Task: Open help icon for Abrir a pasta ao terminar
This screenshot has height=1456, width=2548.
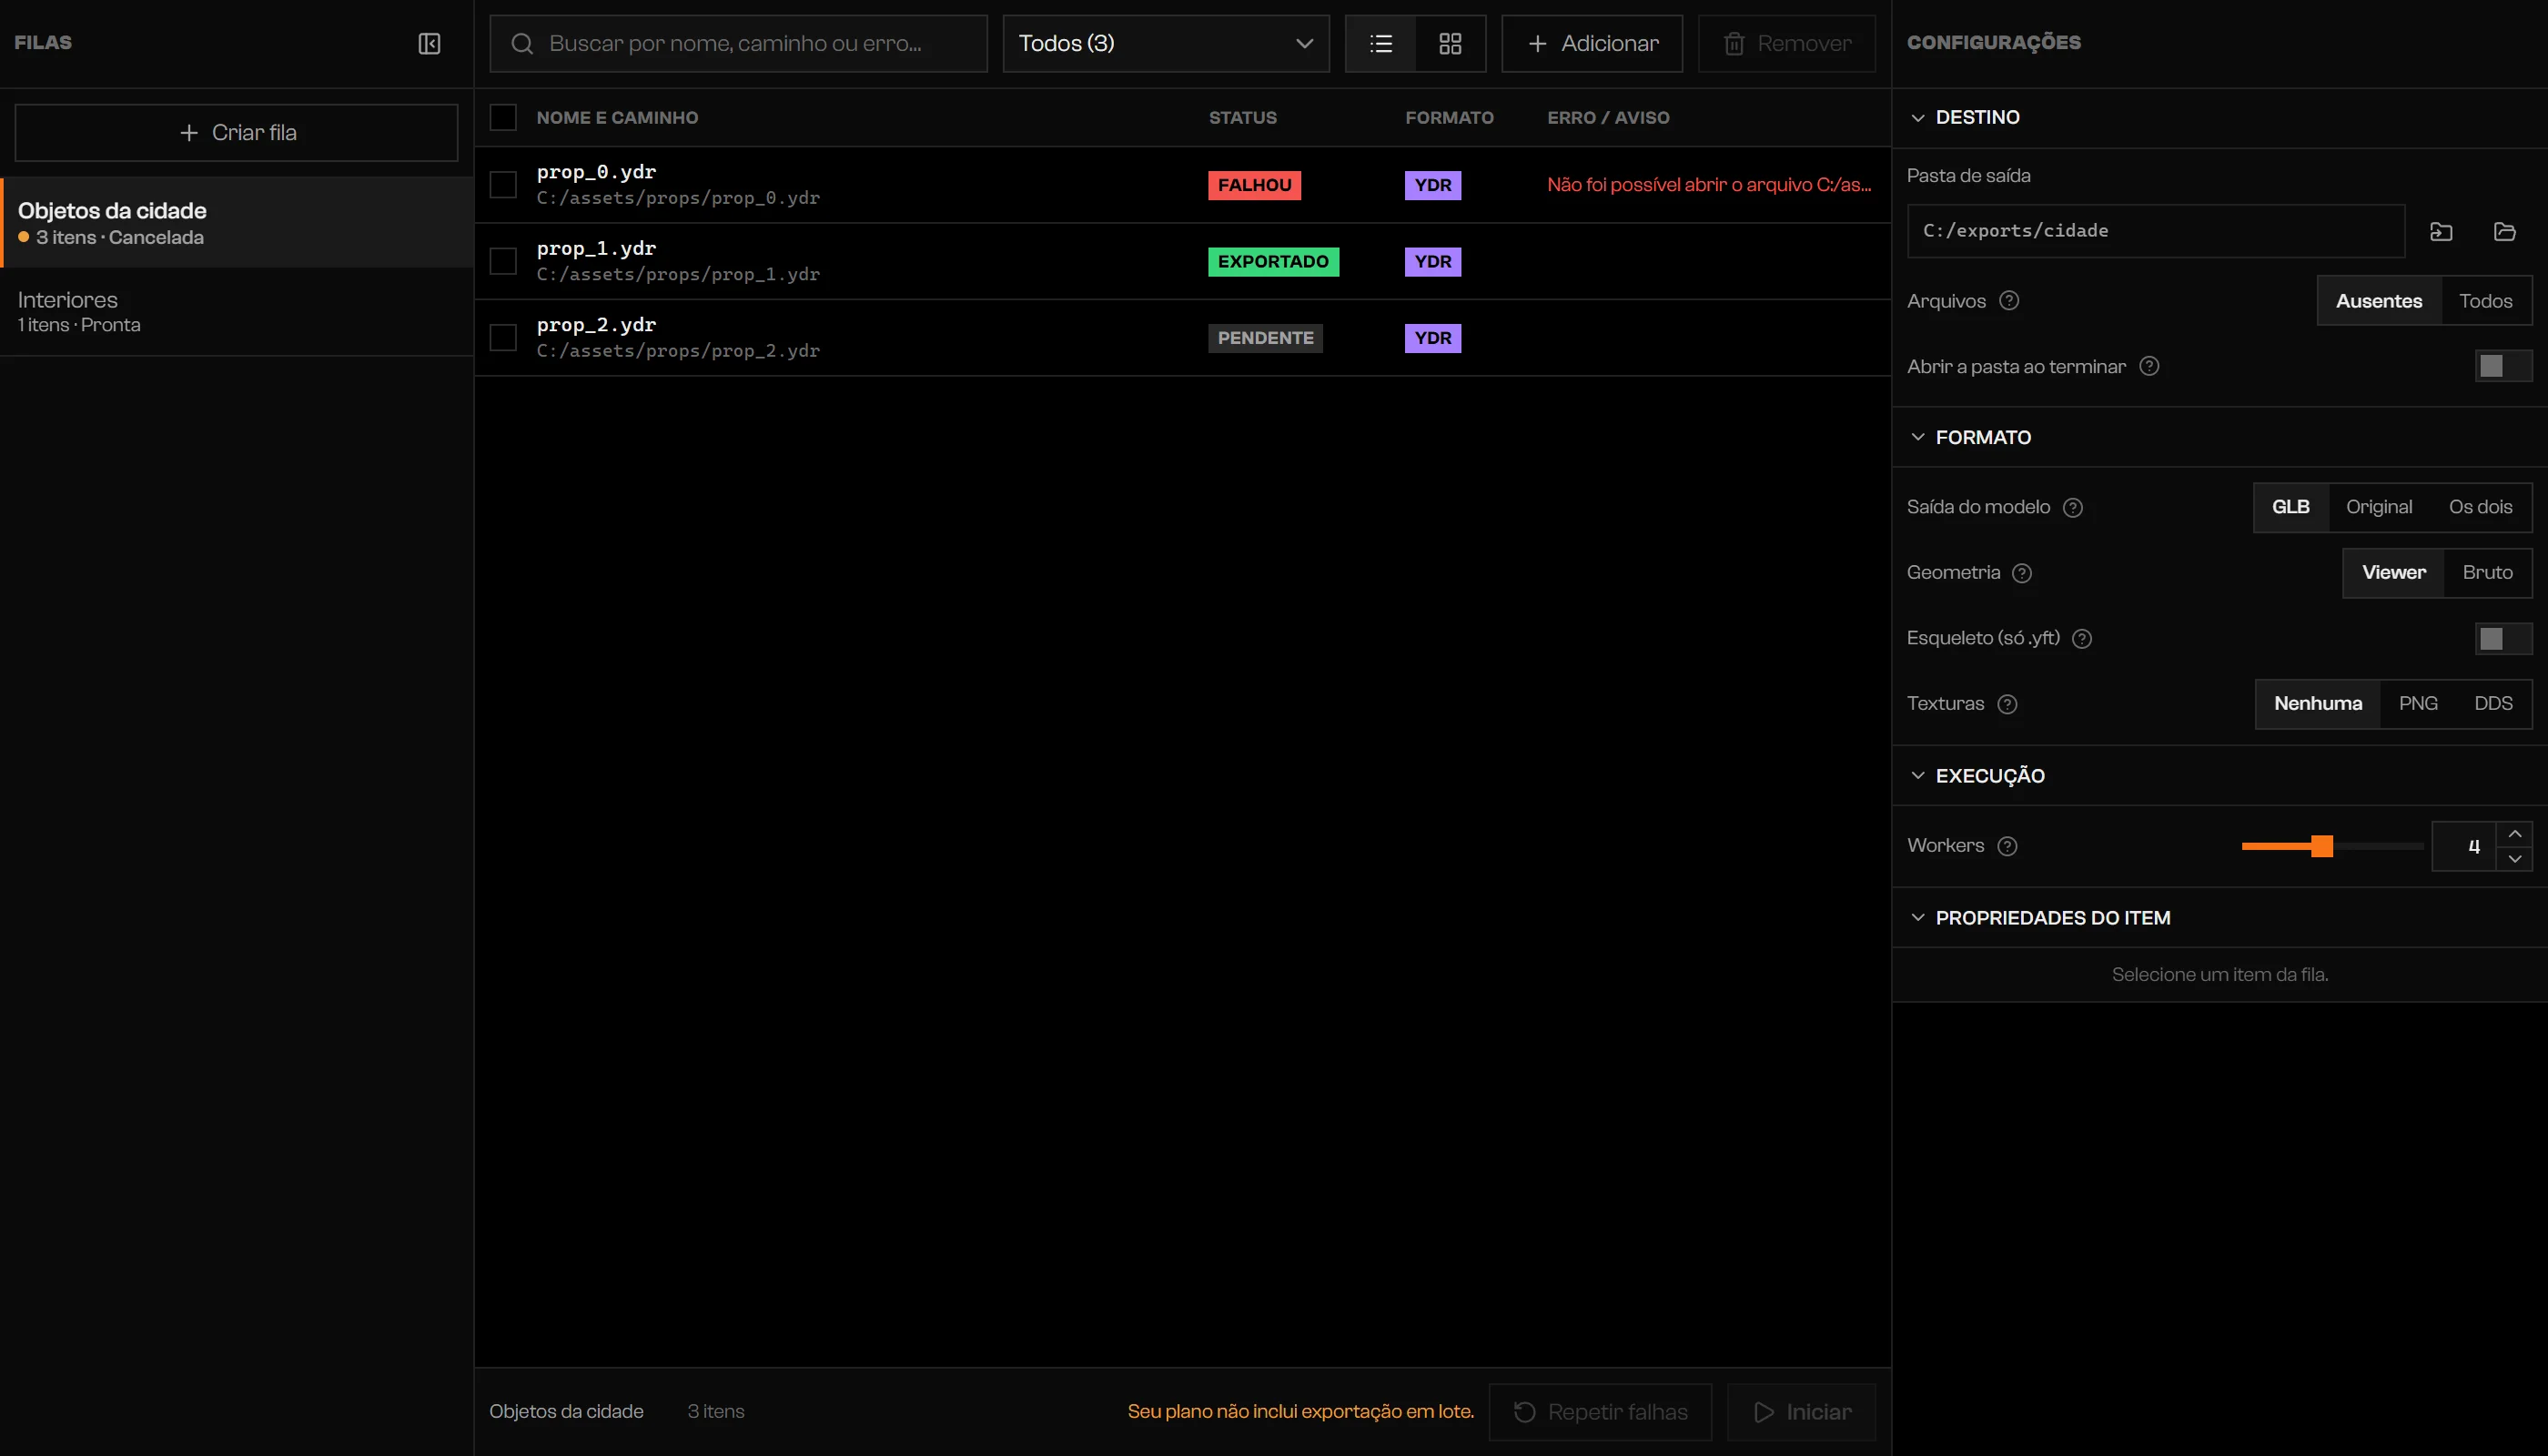Action: click(2149, 366)
